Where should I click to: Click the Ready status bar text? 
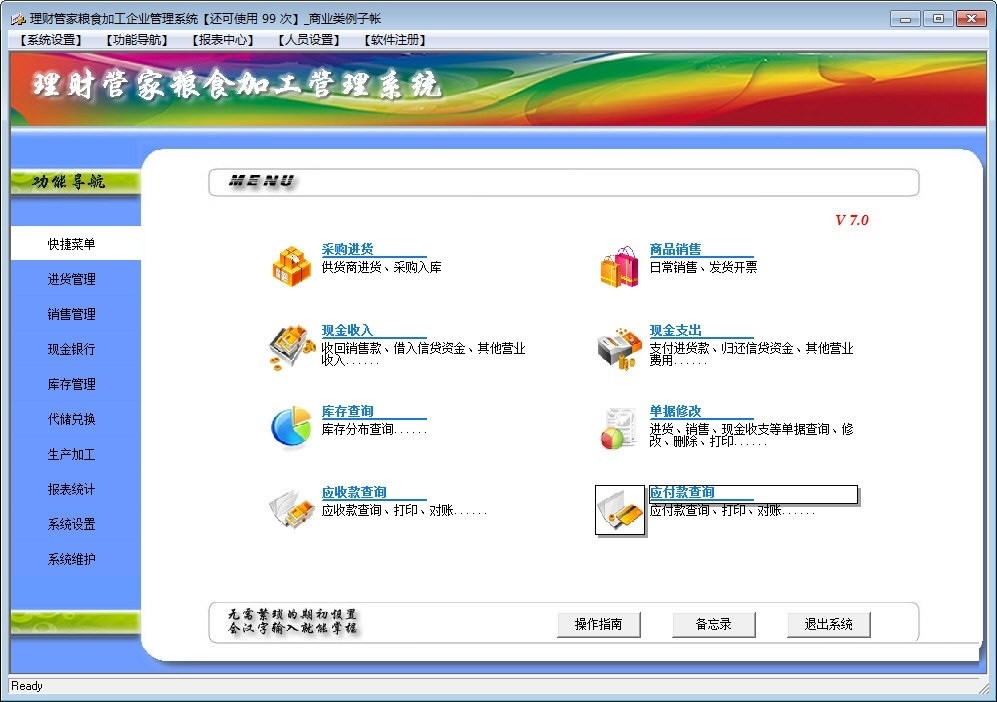click(x=27, y=686)
